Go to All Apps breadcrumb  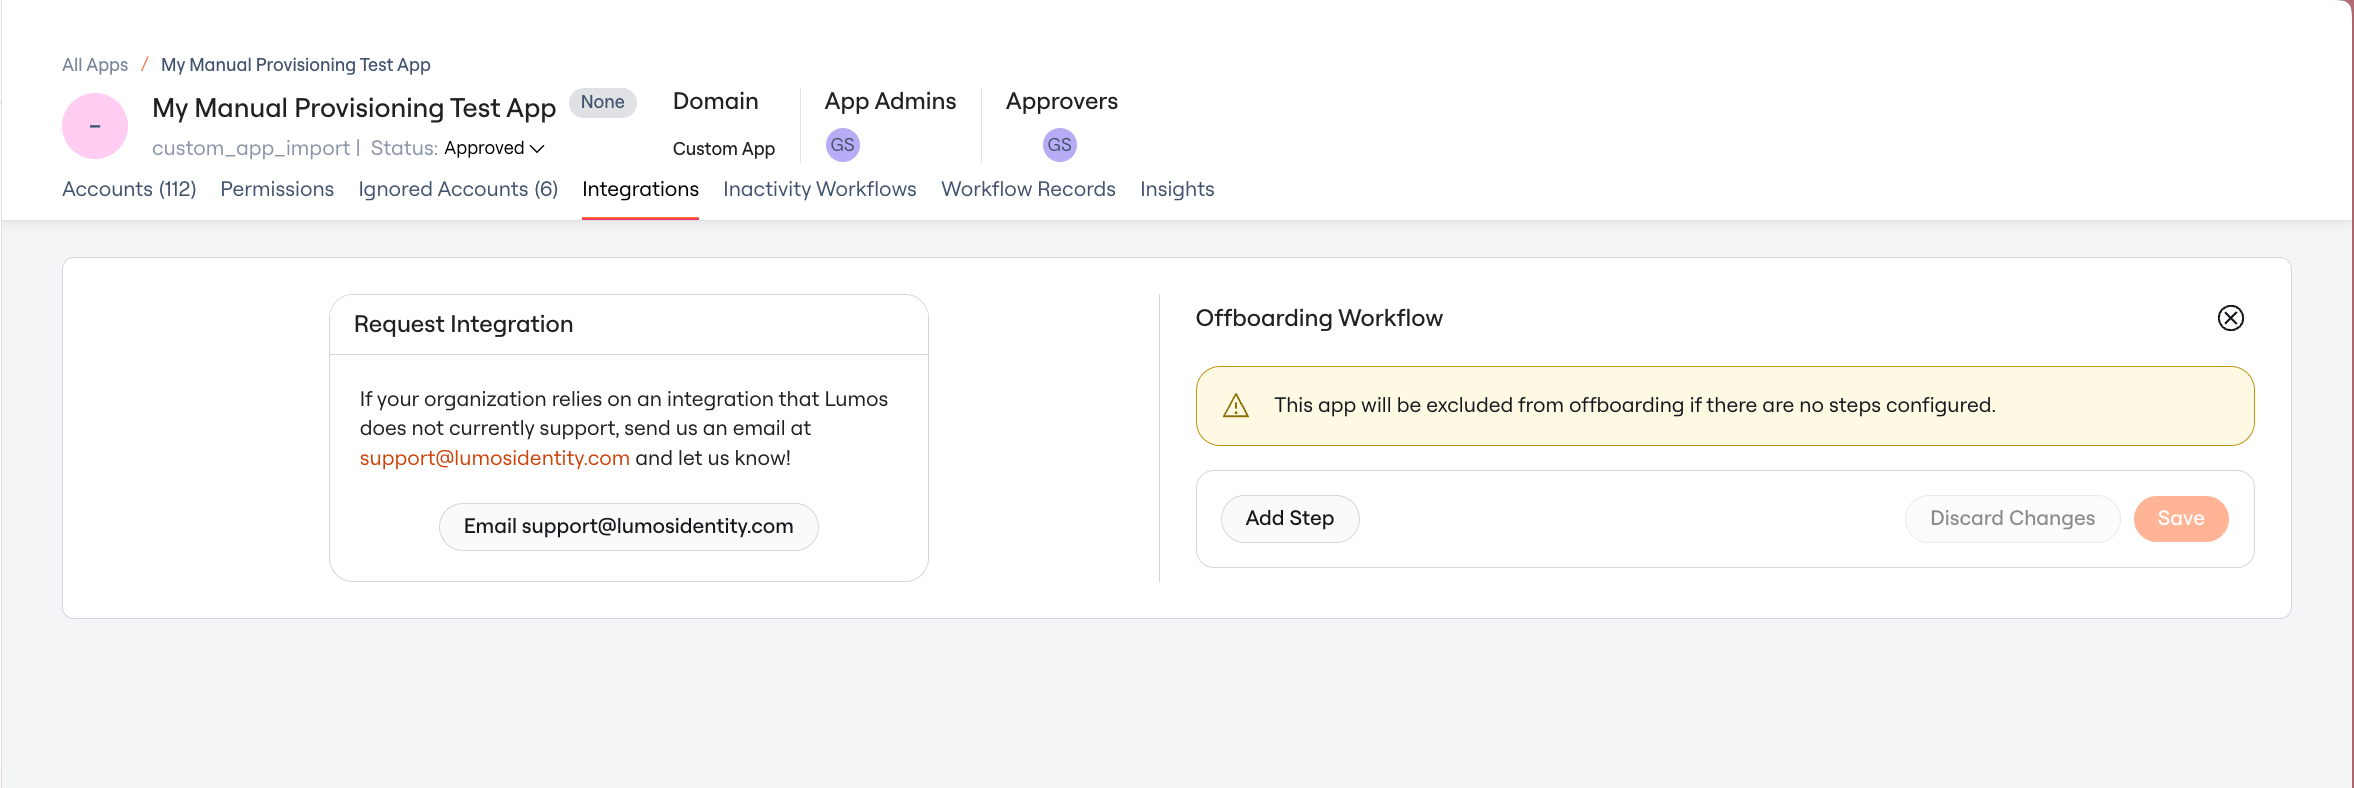pyautogui.click(x=95, y=65)
